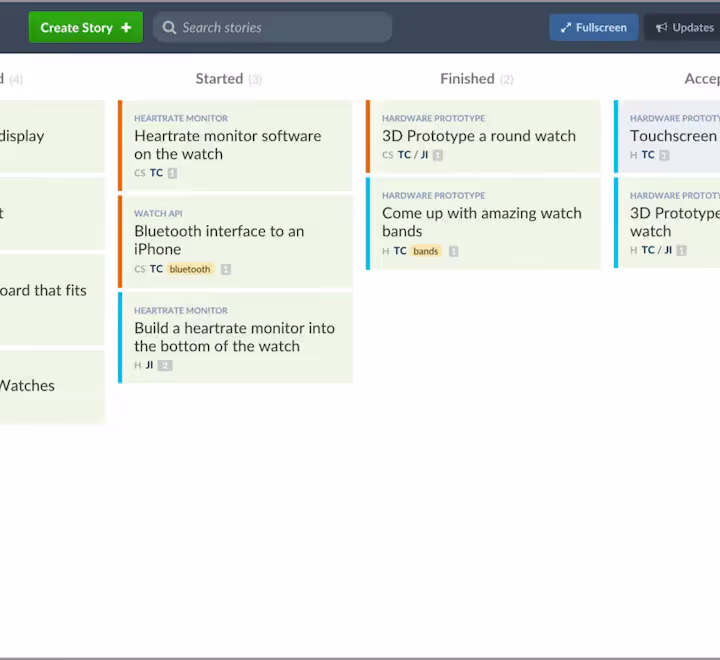The height and width of the screenshot is (660, 720).
Task: Click WATCH API epic label
Action: pyautogui.click(x=158, y=214)
